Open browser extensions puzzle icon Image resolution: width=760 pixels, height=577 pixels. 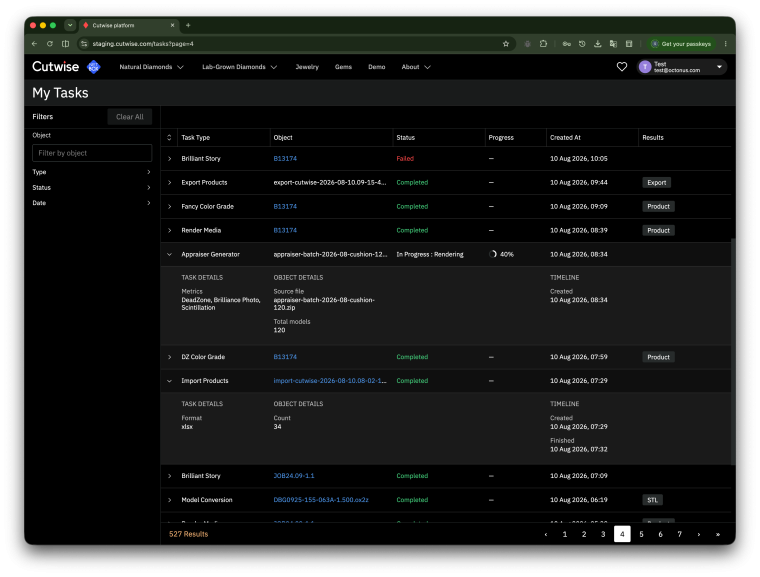(x=543, y=44)
